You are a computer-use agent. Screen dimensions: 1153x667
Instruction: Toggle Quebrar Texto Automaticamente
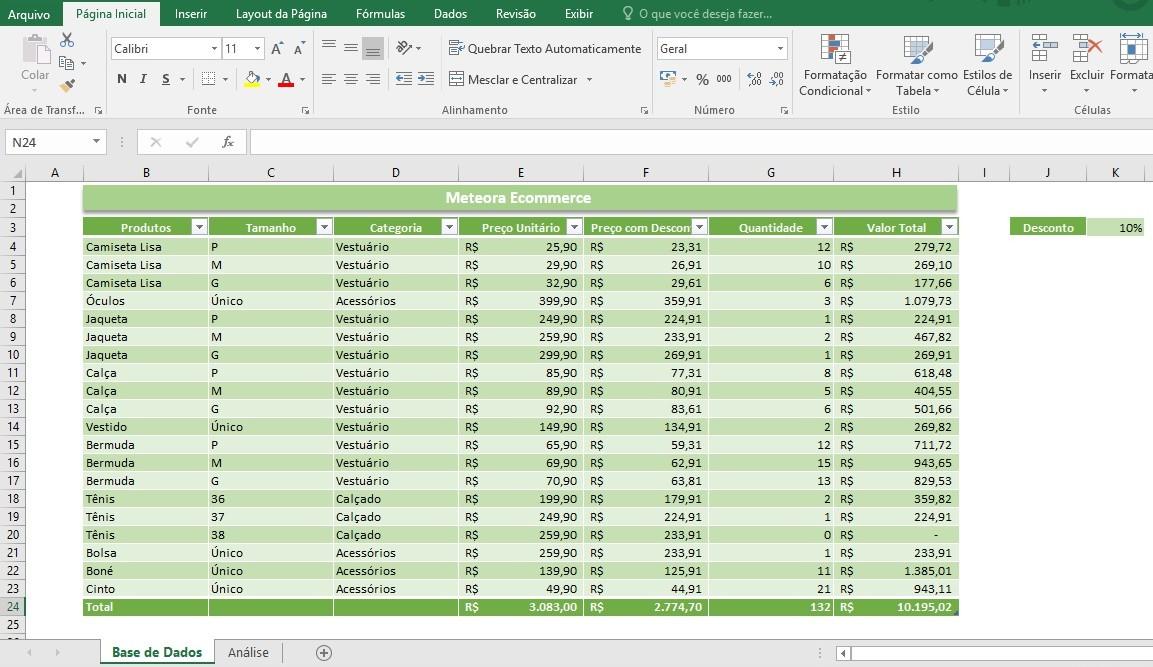[x=545, y=49]
